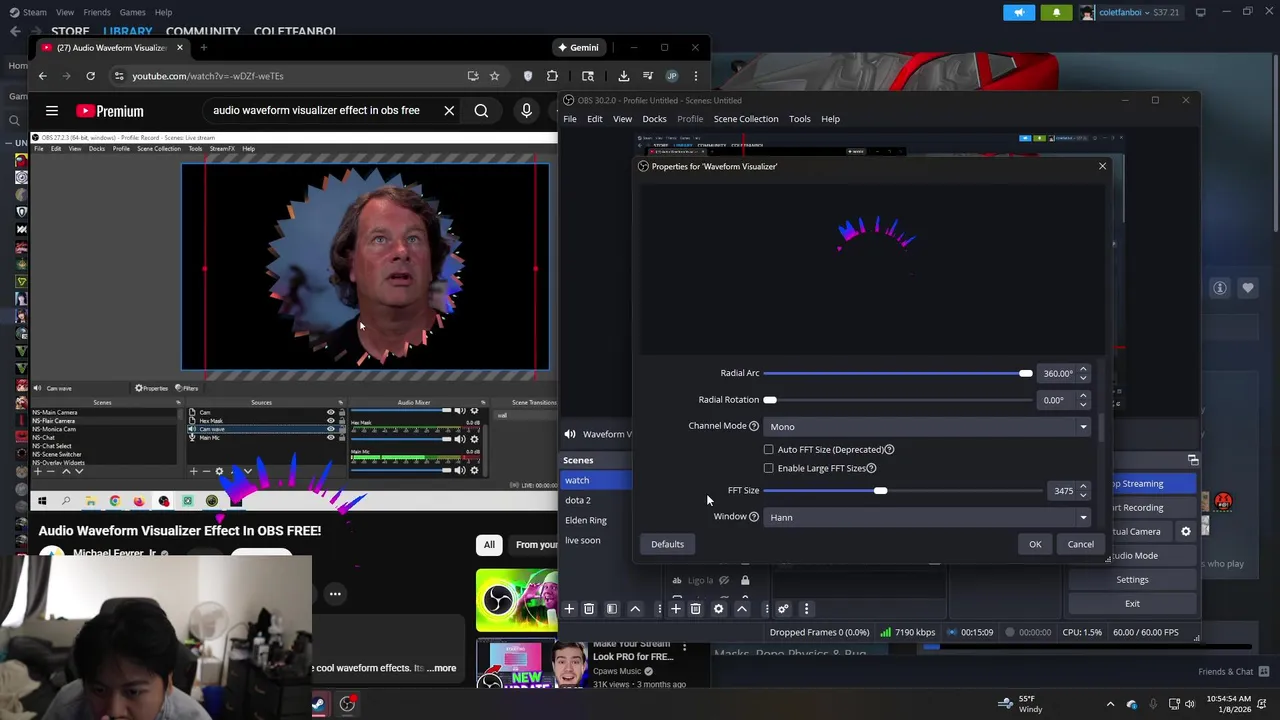Image resolution: width=1280 pixels, height=720 pixels.
Task: Click lock icon on Ligo source row
Action: 745,580
